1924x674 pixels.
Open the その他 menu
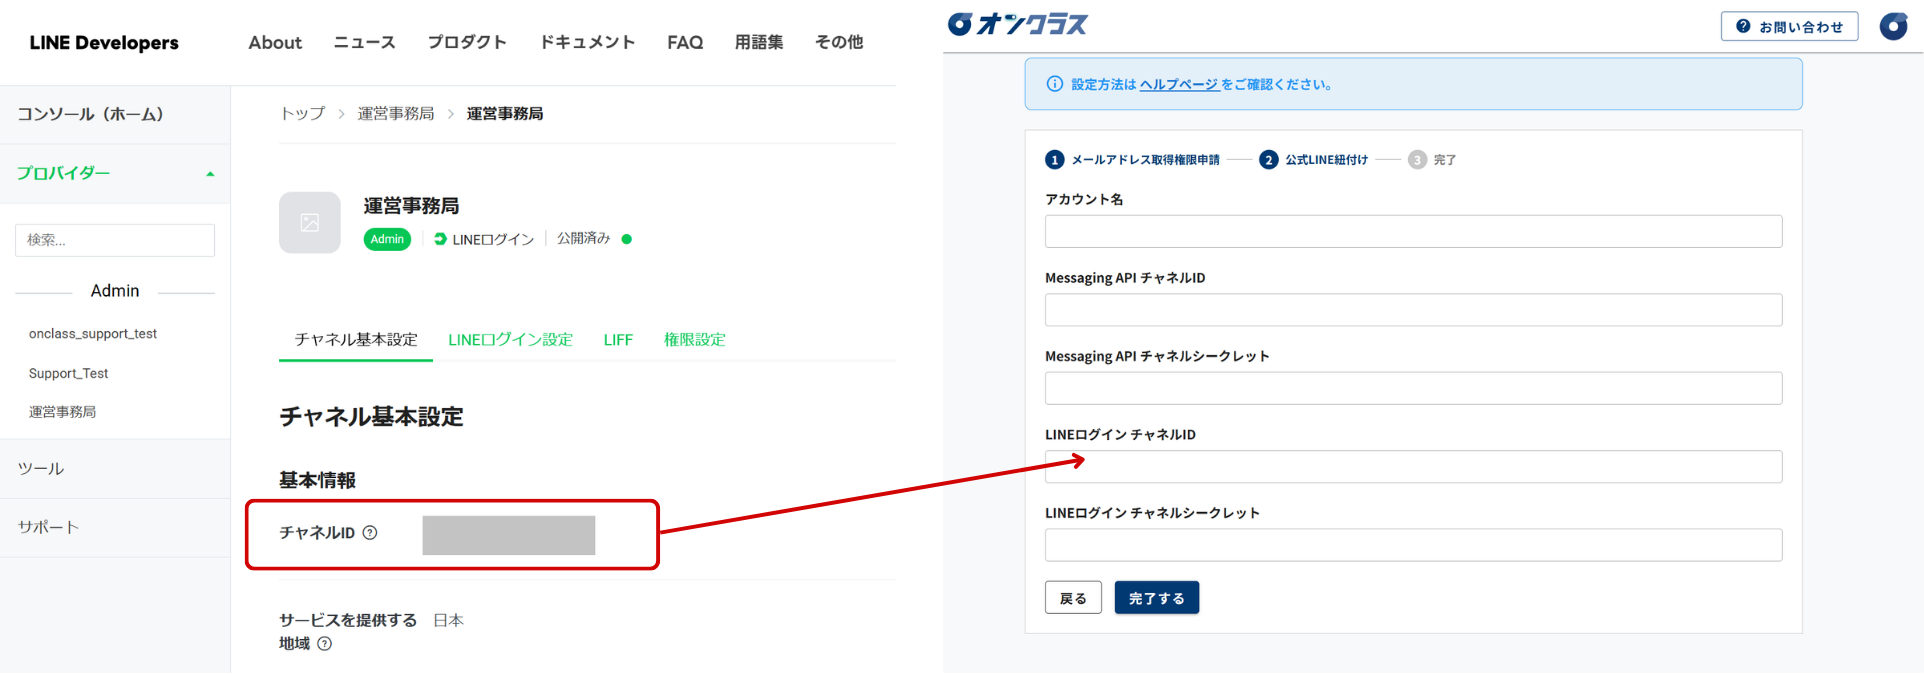pos(838,42)
